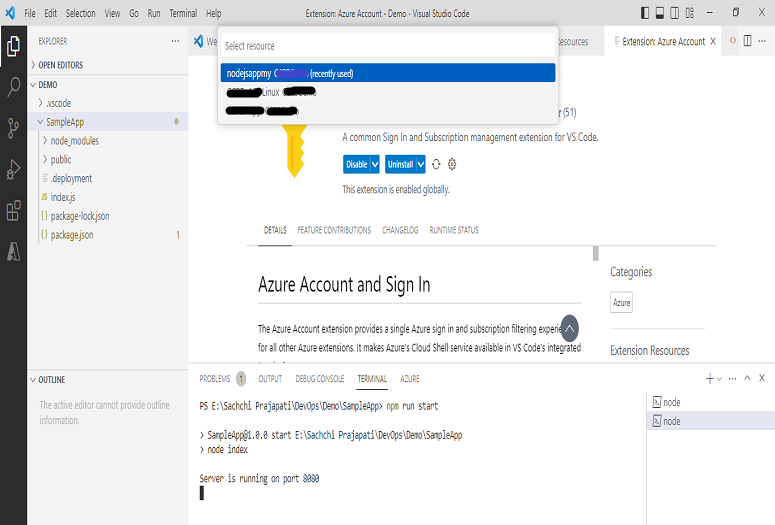The width and height of the screenshot is (775, 525).
Task: Open package-lock.json file
Action: click(x=80, y=216)
